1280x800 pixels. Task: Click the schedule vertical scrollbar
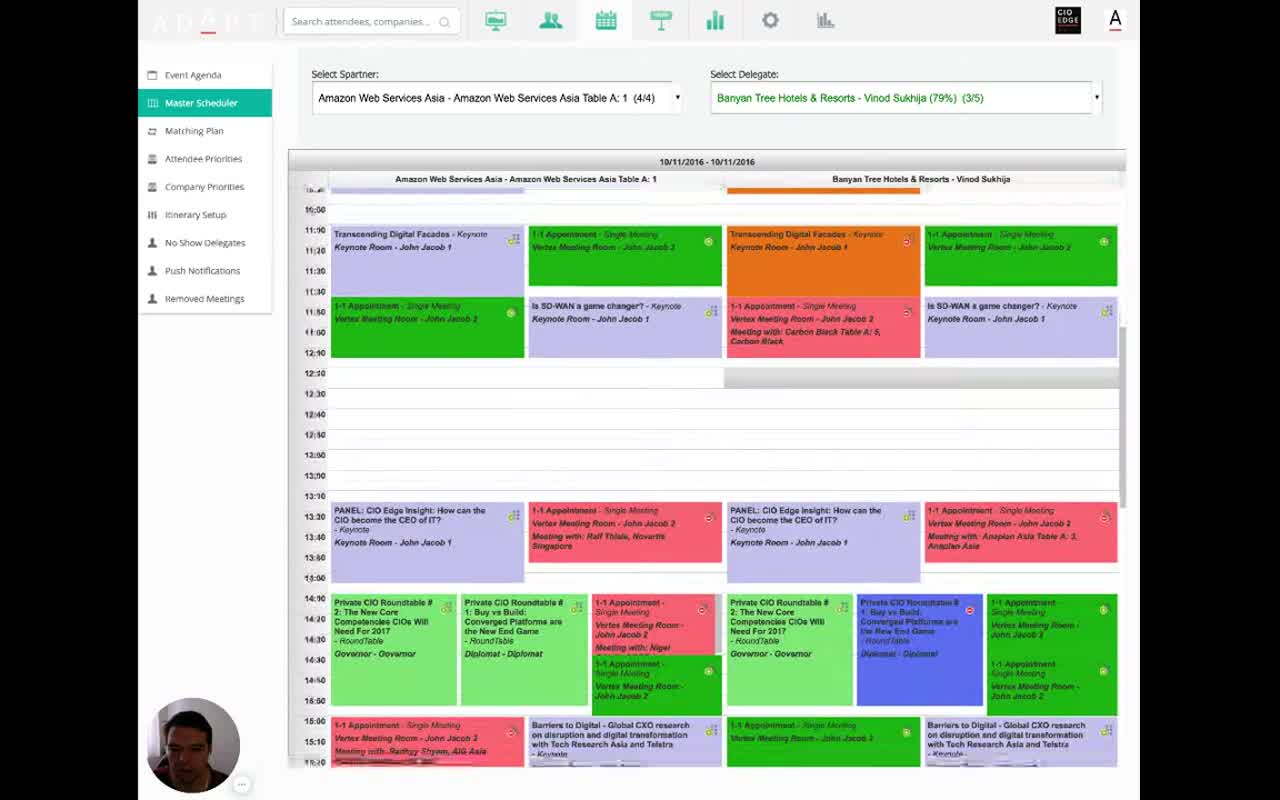1122,417
